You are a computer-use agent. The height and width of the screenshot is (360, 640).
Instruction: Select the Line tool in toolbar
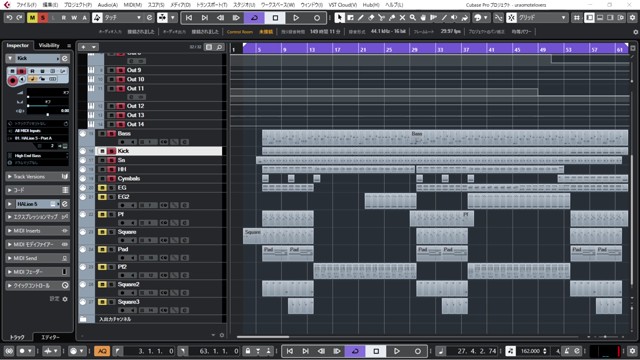click(444, 18)
